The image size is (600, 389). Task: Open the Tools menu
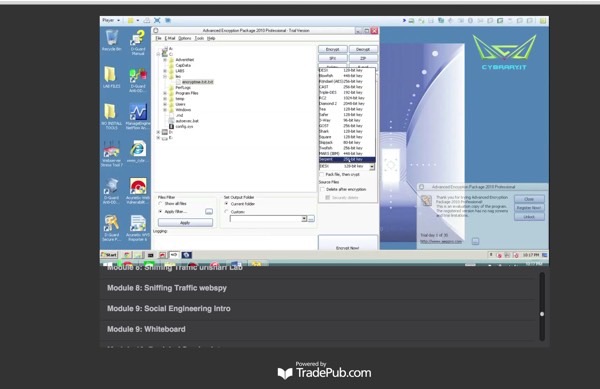coord(199,38)
